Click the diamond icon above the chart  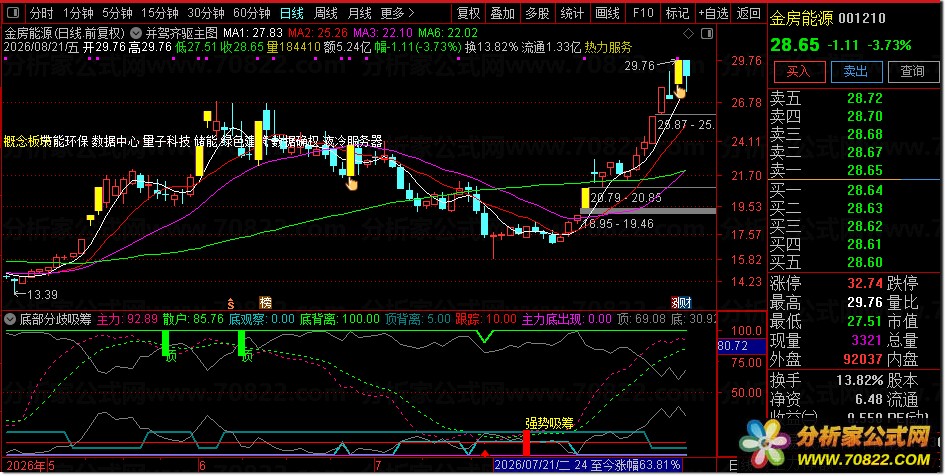coord(688,34)
